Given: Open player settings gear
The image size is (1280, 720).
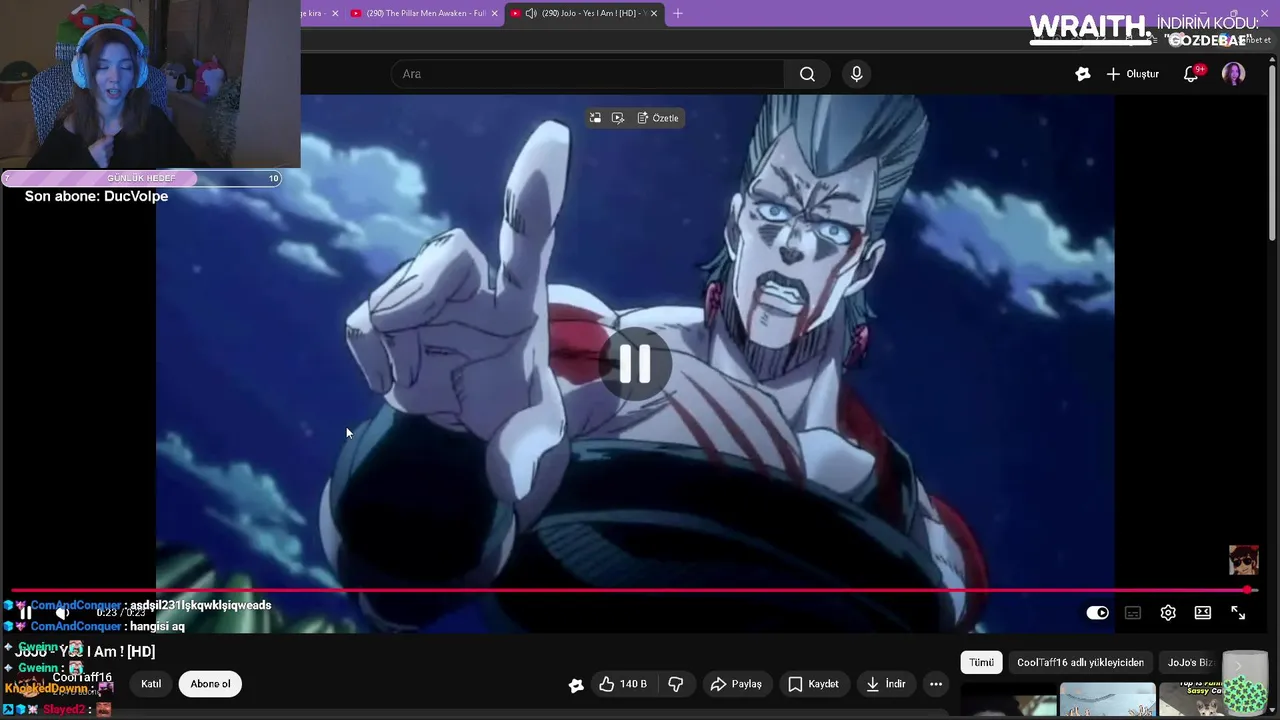Looking at the screenshot, I should (1168, 613).
